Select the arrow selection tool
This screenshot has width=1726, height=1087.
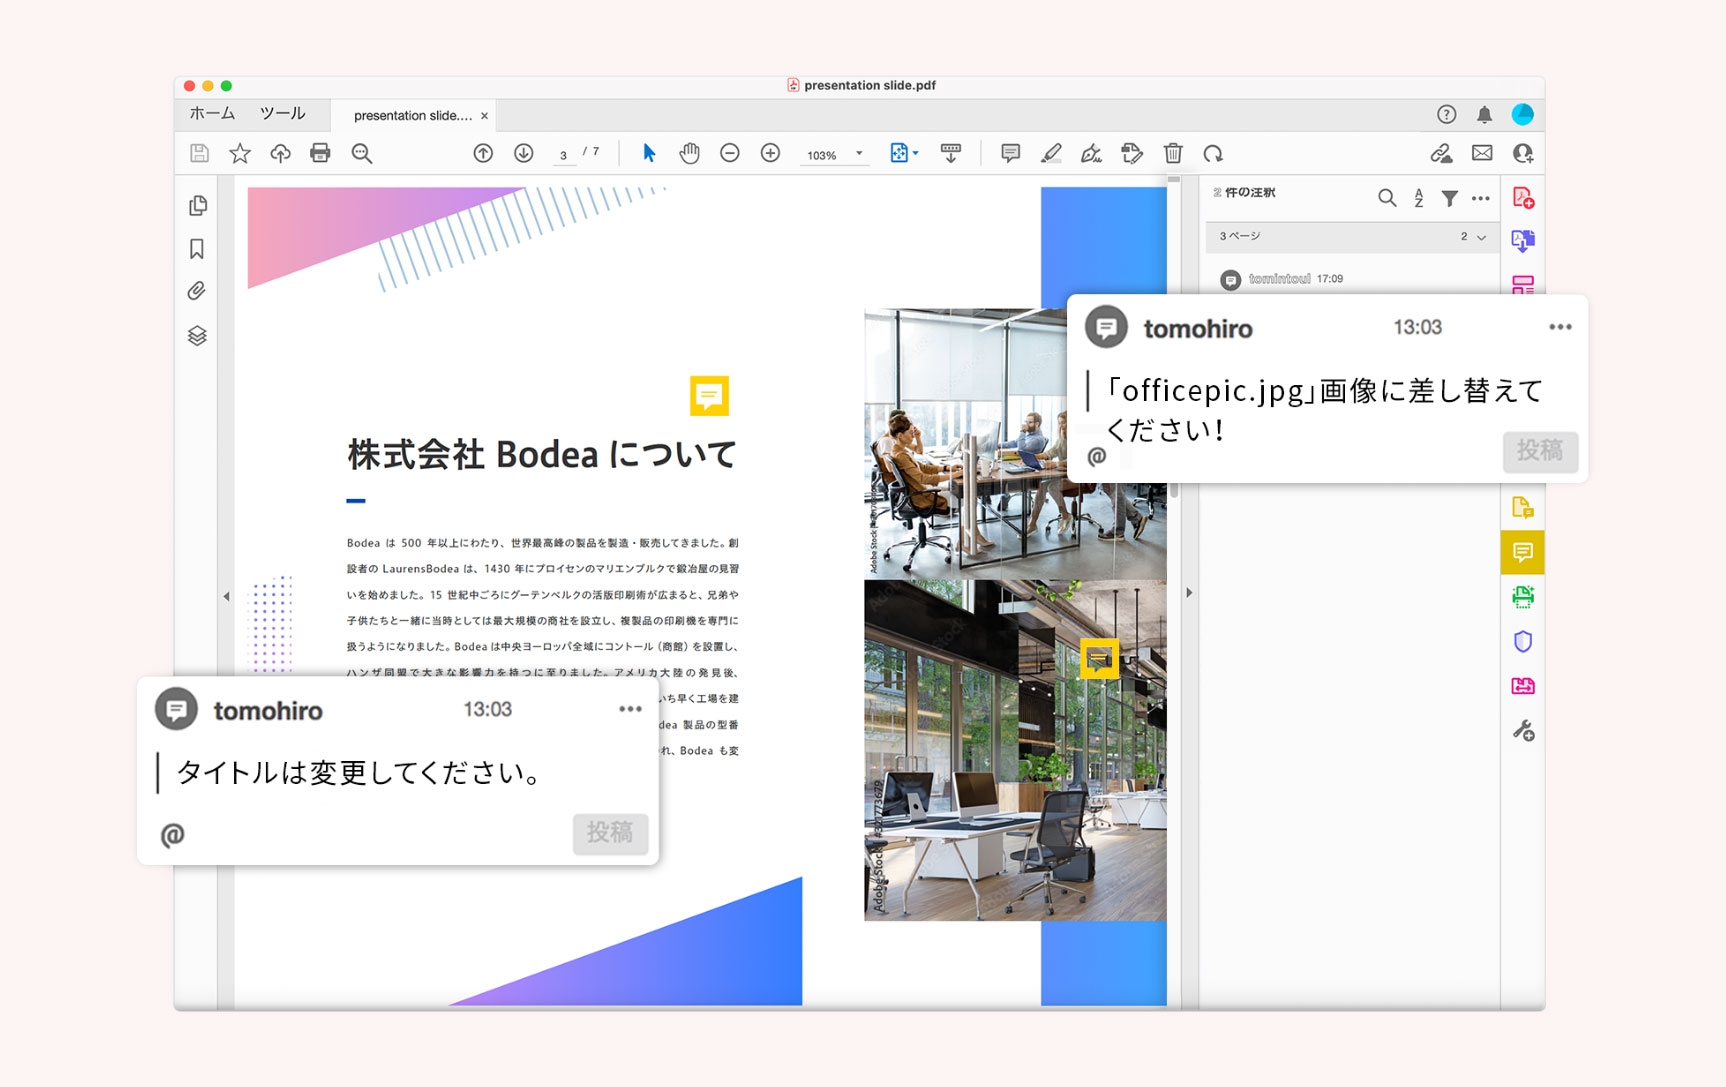(649, 153)
